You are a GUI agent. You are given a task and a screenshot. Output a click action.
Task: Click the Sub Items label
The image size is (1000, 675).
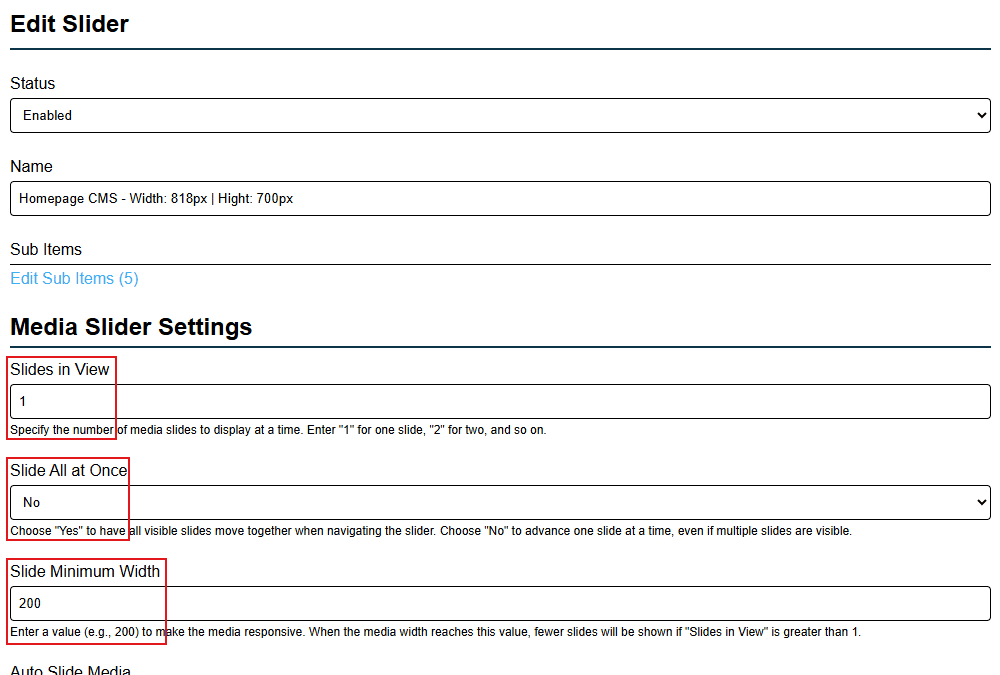46,249
